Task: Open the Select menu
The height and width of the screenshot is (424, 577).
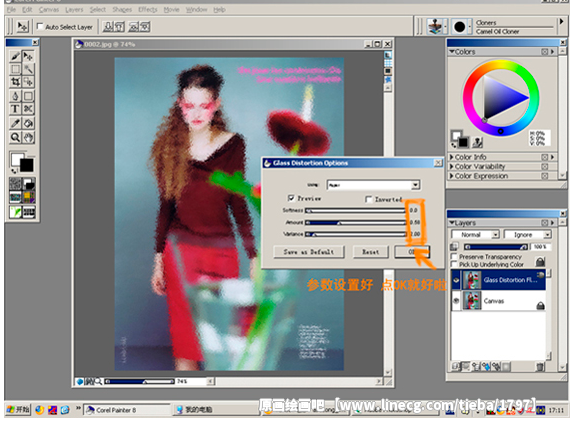Action: (98, 10)
